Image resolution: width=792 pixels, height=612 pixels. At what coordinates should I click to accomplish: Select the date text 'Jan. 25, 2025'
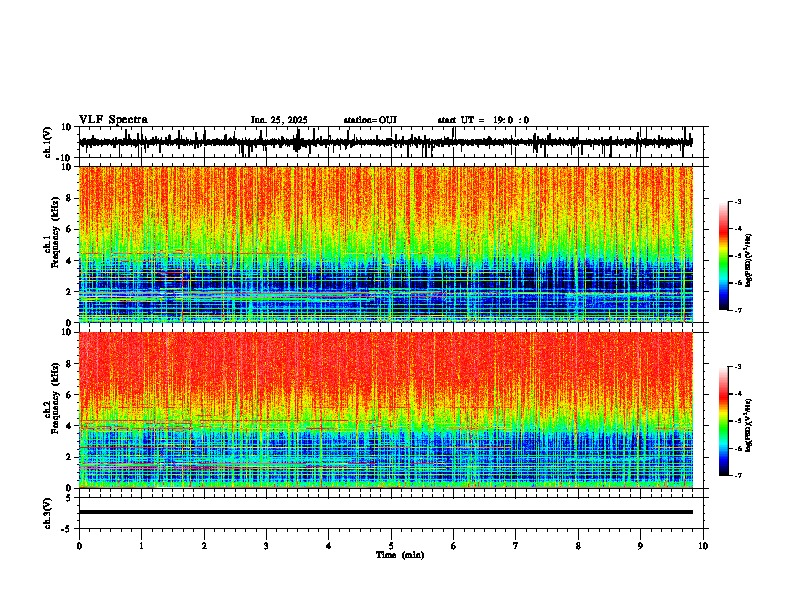click(279, 120)
